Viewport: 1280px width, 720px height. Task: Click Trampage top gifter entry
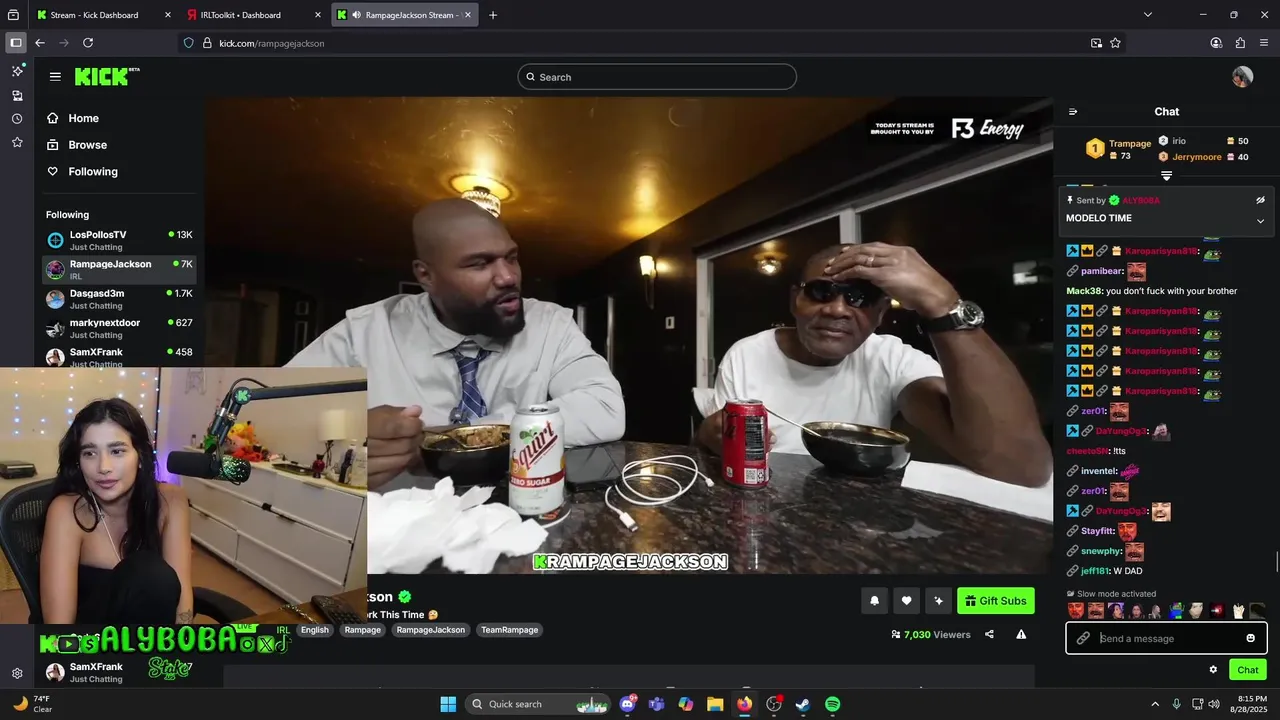click(1119, 149)
